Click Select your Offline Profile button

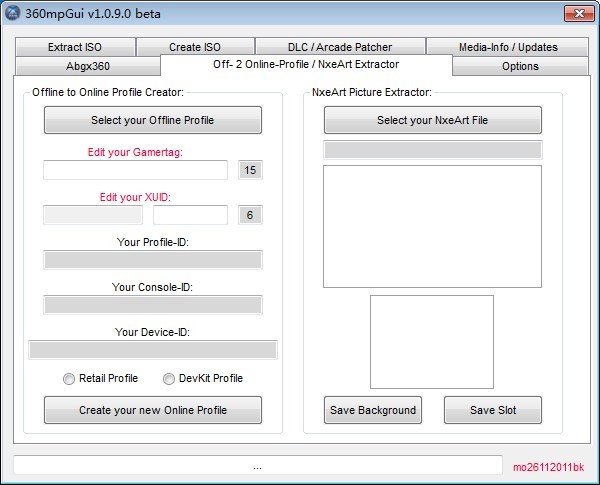point(153,120)
